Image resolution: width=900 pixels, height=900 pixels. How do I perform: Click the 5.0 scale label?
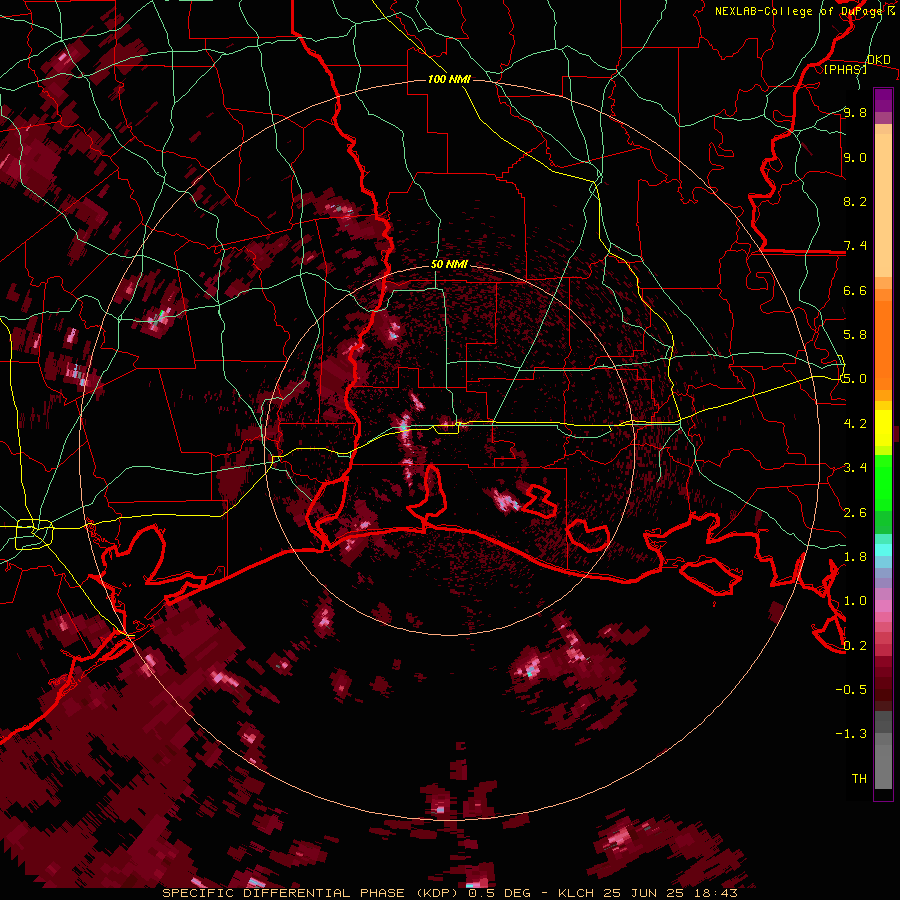(x=855, y=379)
